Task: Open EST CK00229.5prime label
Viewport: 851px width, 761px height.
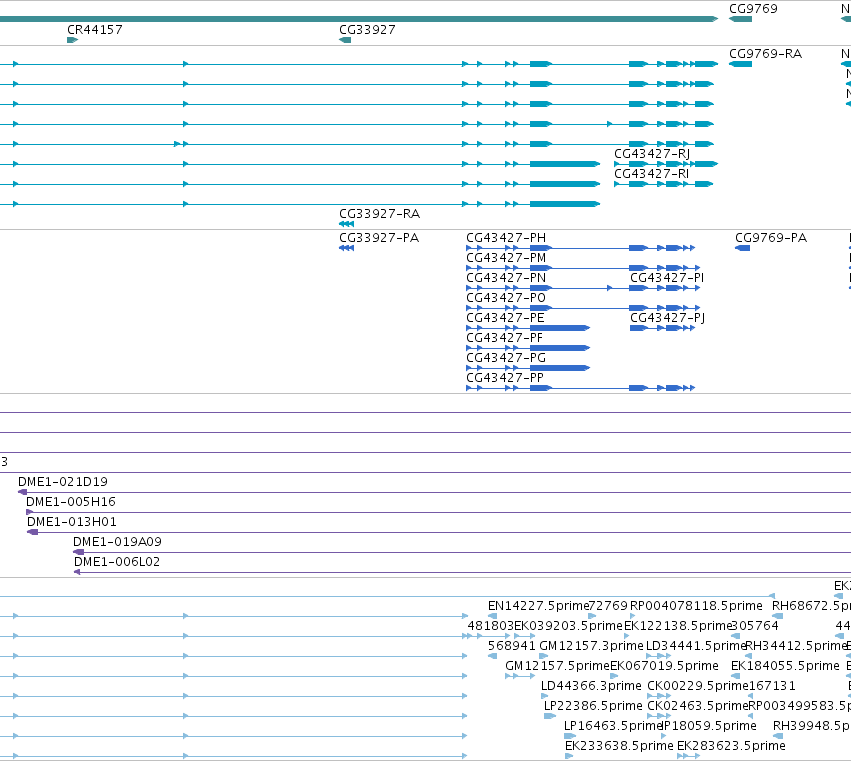Action: 697,686
